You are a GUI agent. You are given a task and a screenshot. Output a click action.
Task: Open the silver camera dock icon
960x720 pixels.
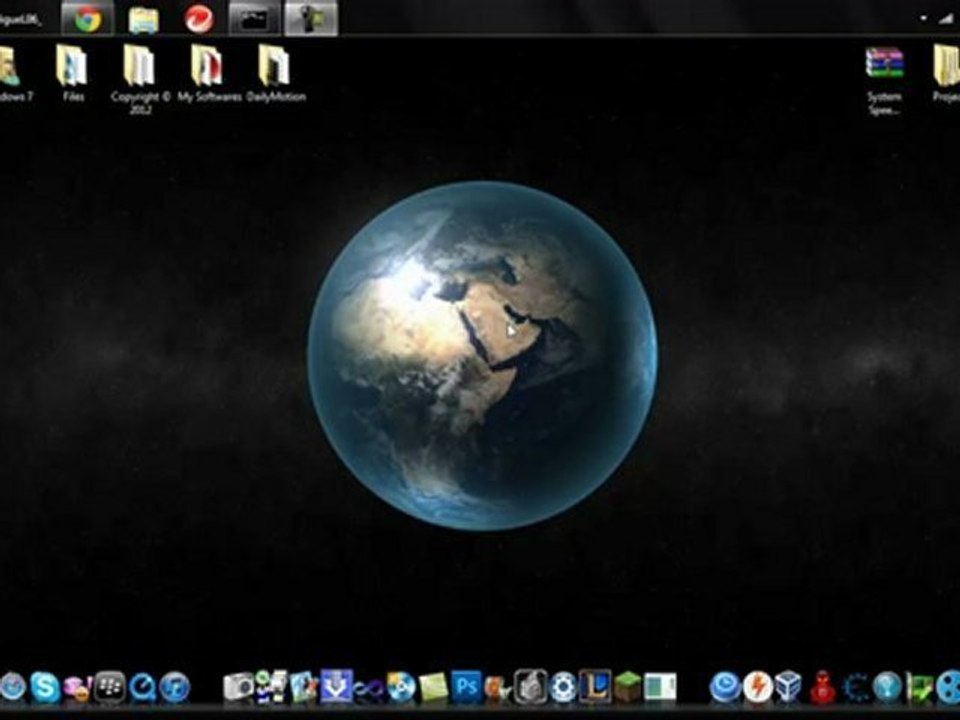[238, 686]
